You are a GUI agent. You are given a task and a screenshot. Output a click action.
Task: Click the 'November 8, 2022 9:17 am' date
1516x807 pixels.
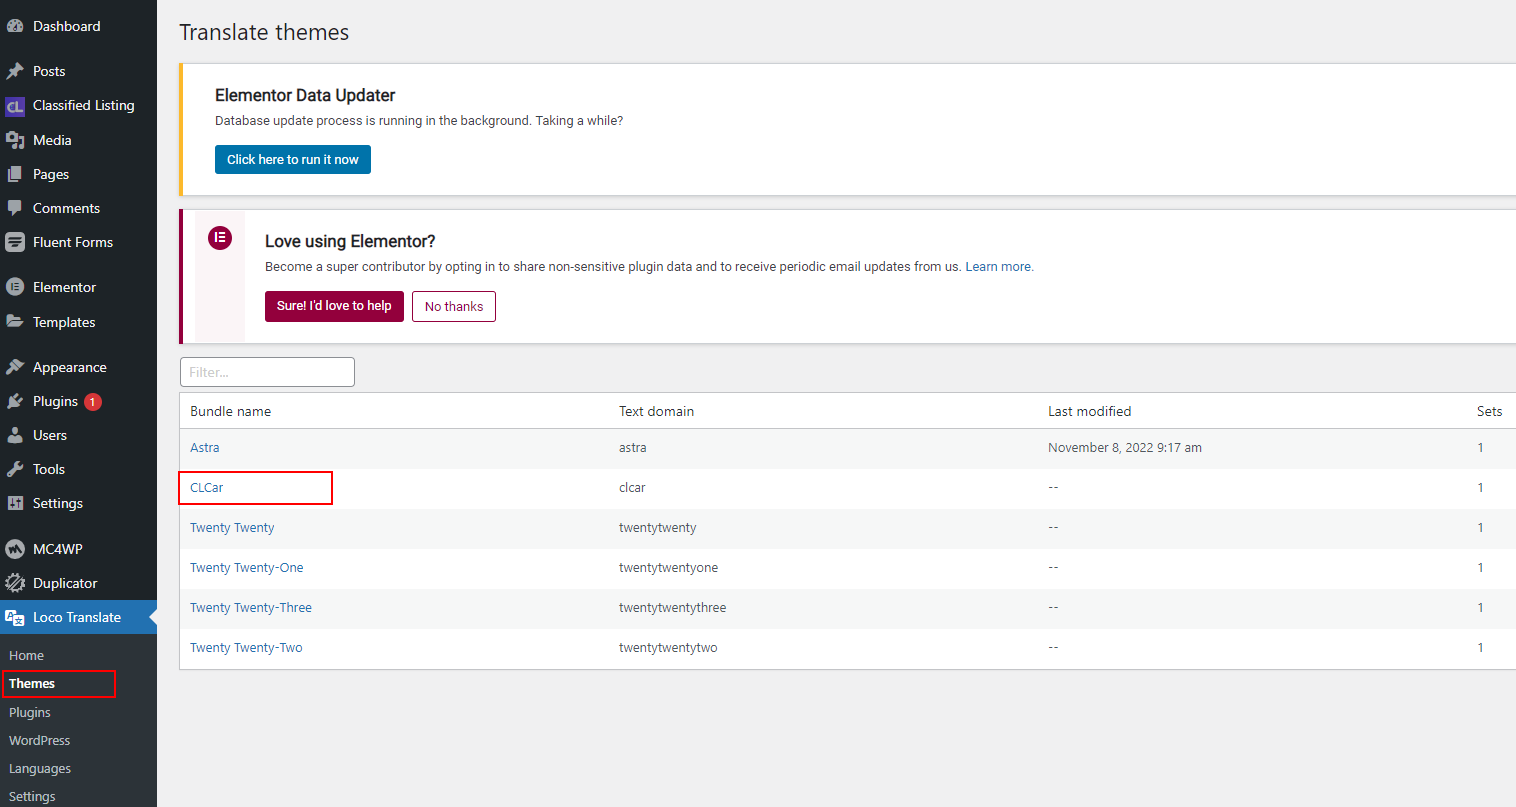point(1125,448)
